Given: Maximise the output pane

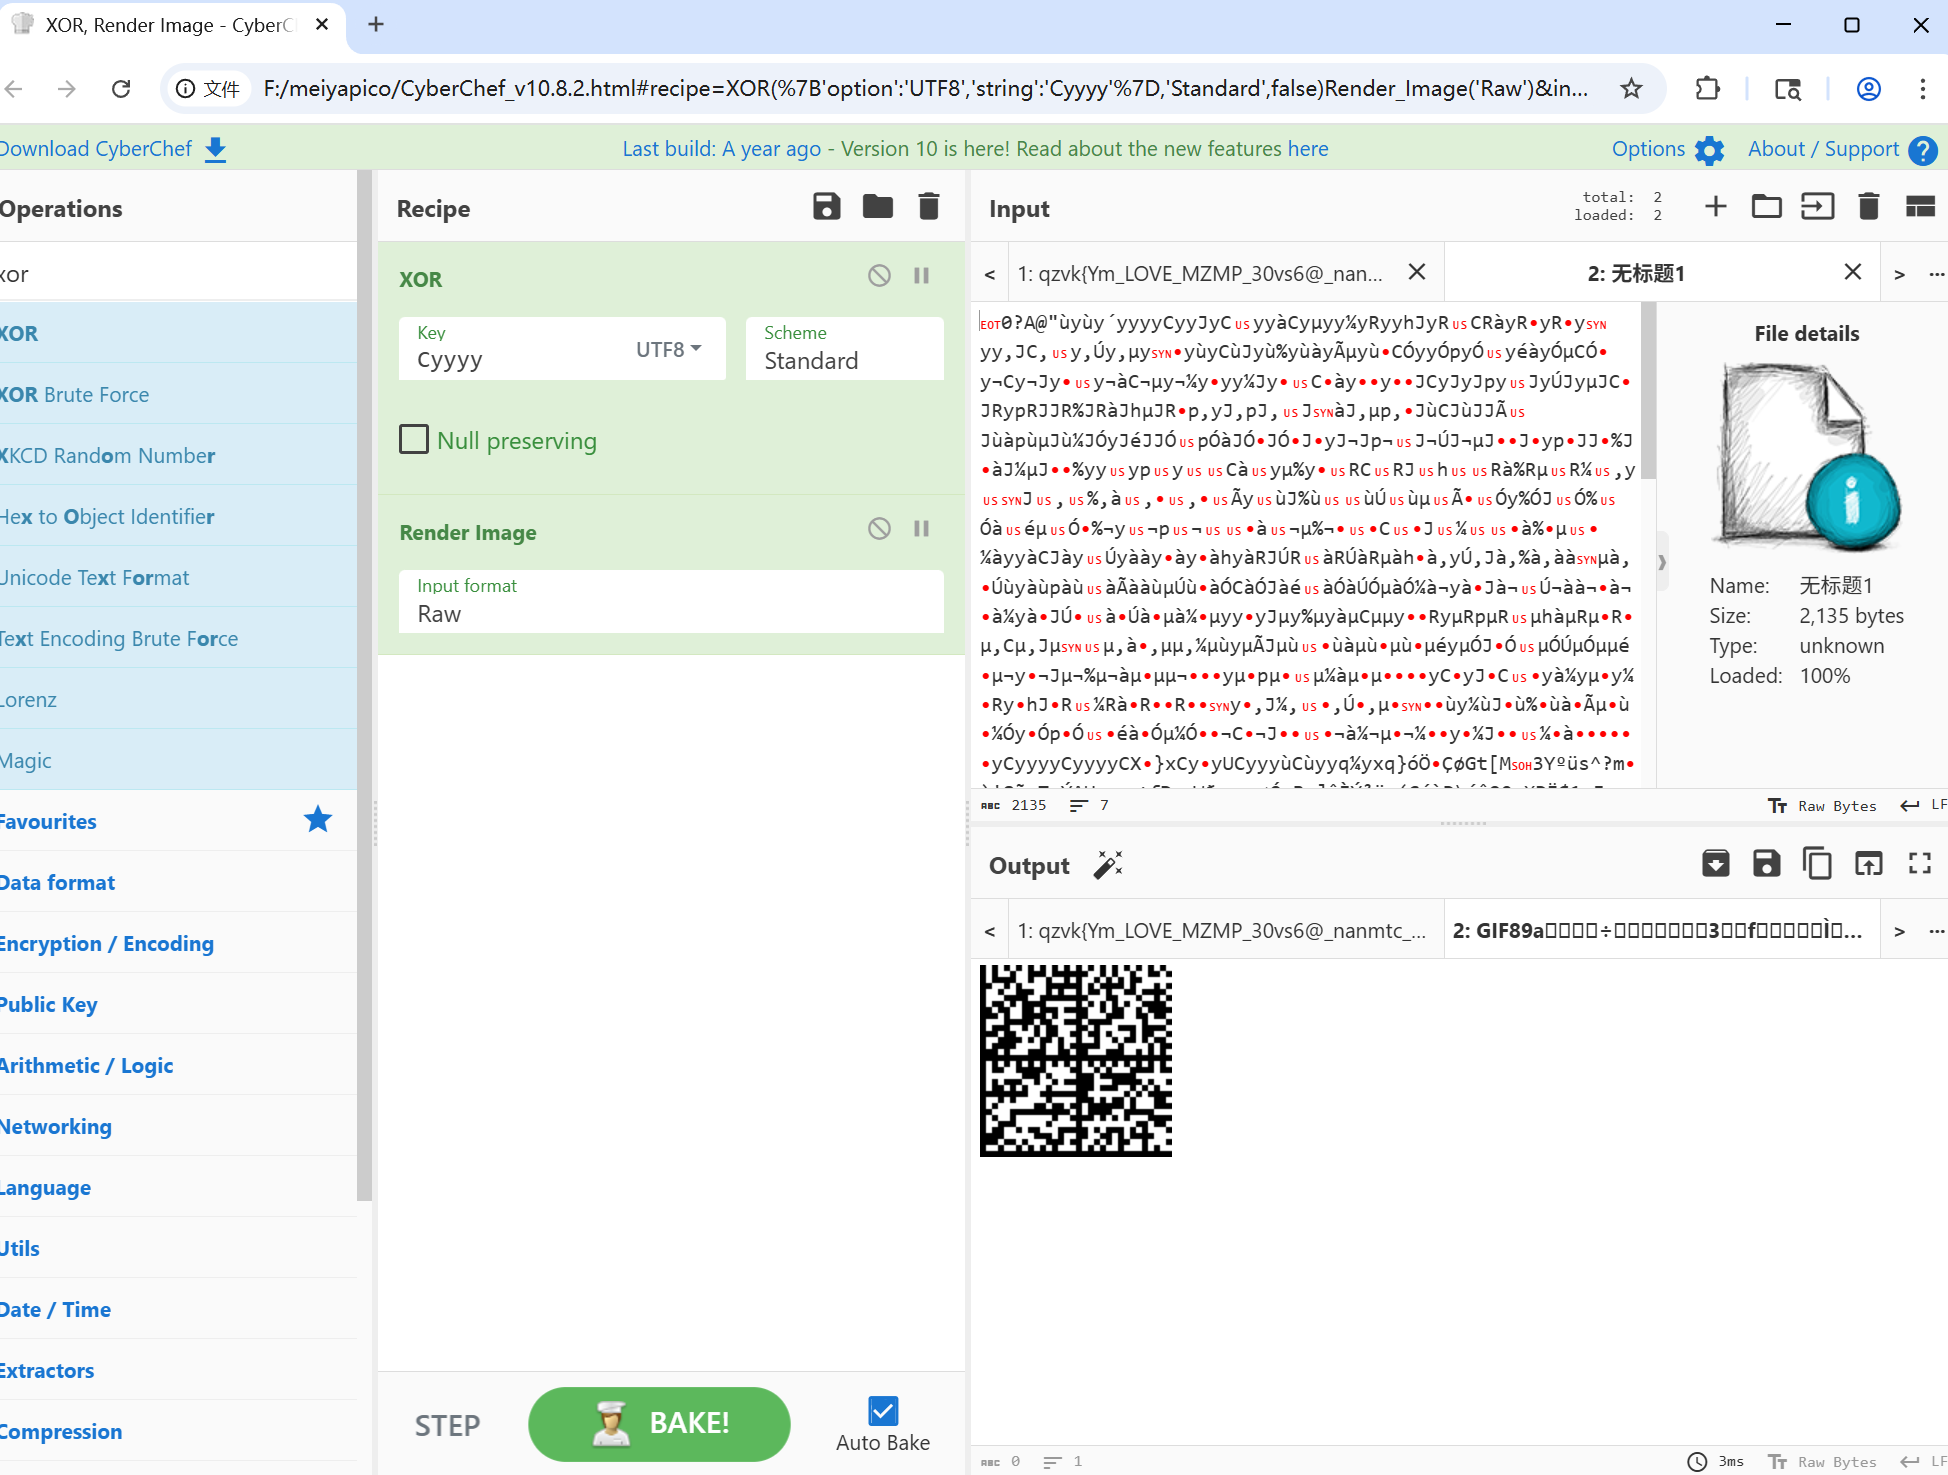Looking at the screenshot, I should (1919, 864).
